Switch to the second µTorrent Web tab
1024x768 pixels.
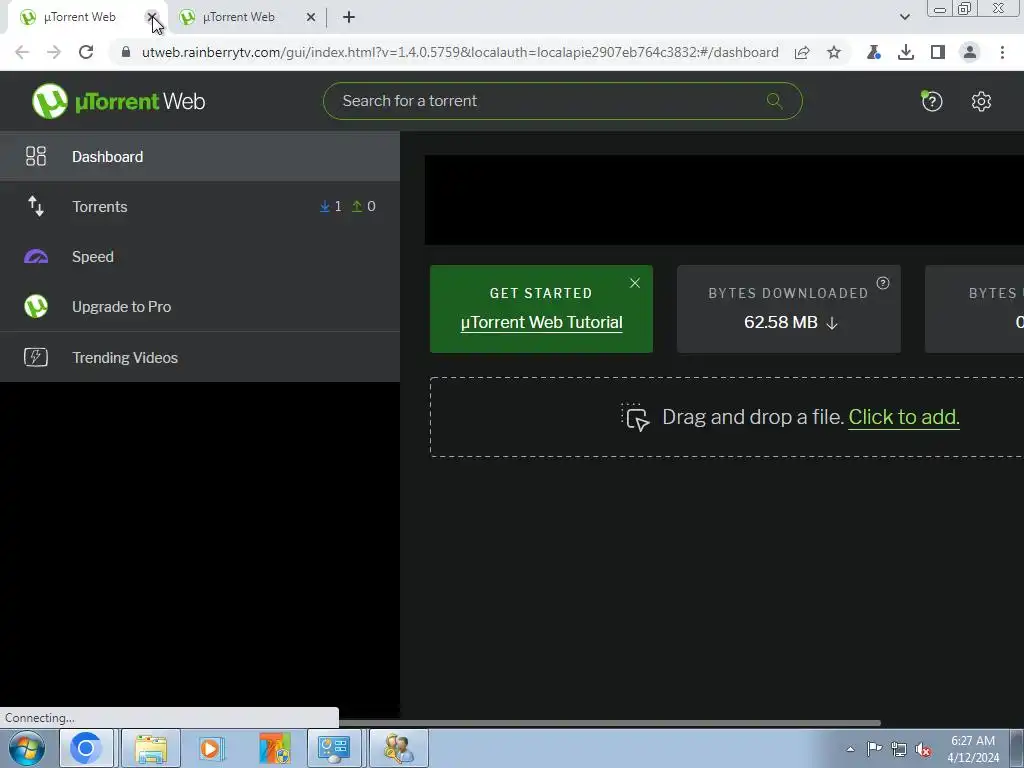click(x=238, y=17)
